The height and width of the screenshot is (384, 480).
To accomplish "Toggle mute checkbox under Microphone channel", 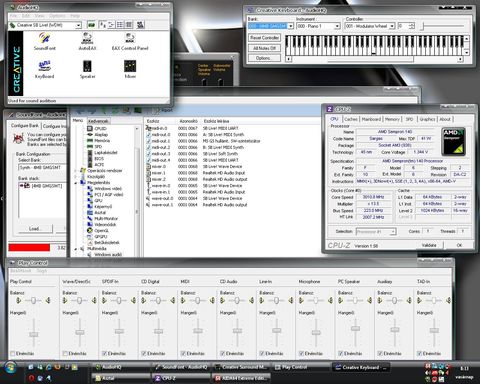I will click(x=301, y=353).
